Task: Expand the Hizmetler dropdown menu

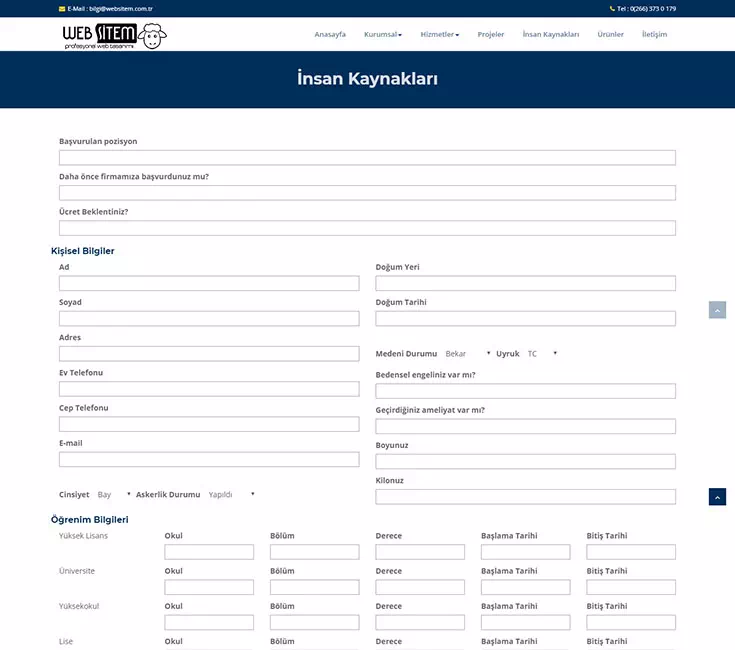Action: point(440,34)
